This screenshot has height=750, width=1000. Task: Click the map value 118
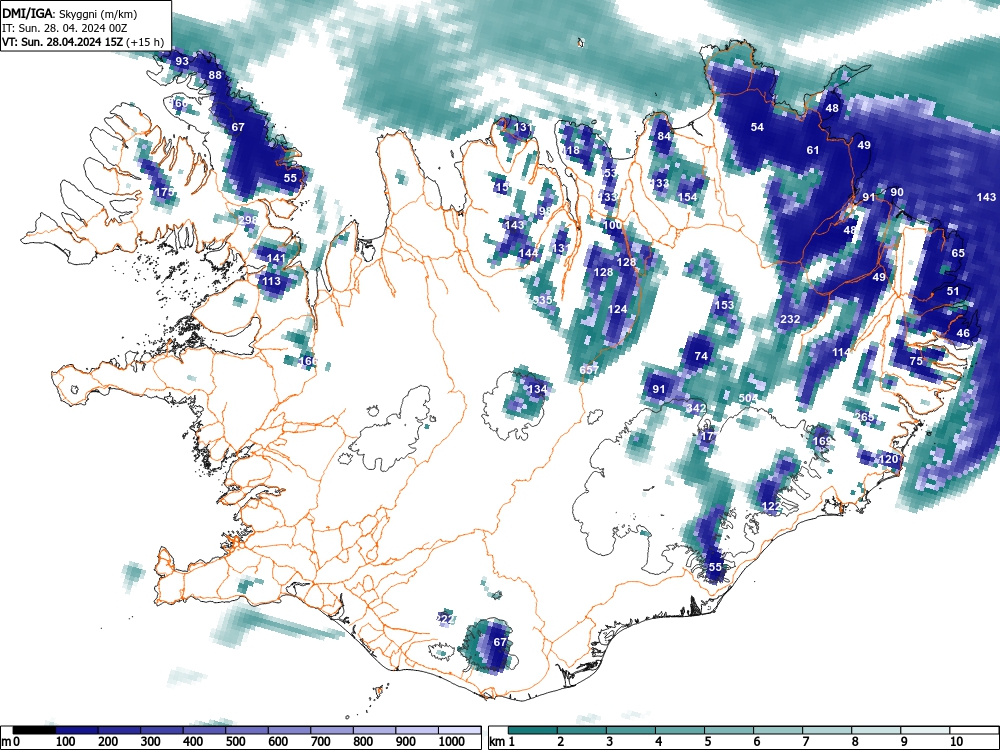[570, 151]
